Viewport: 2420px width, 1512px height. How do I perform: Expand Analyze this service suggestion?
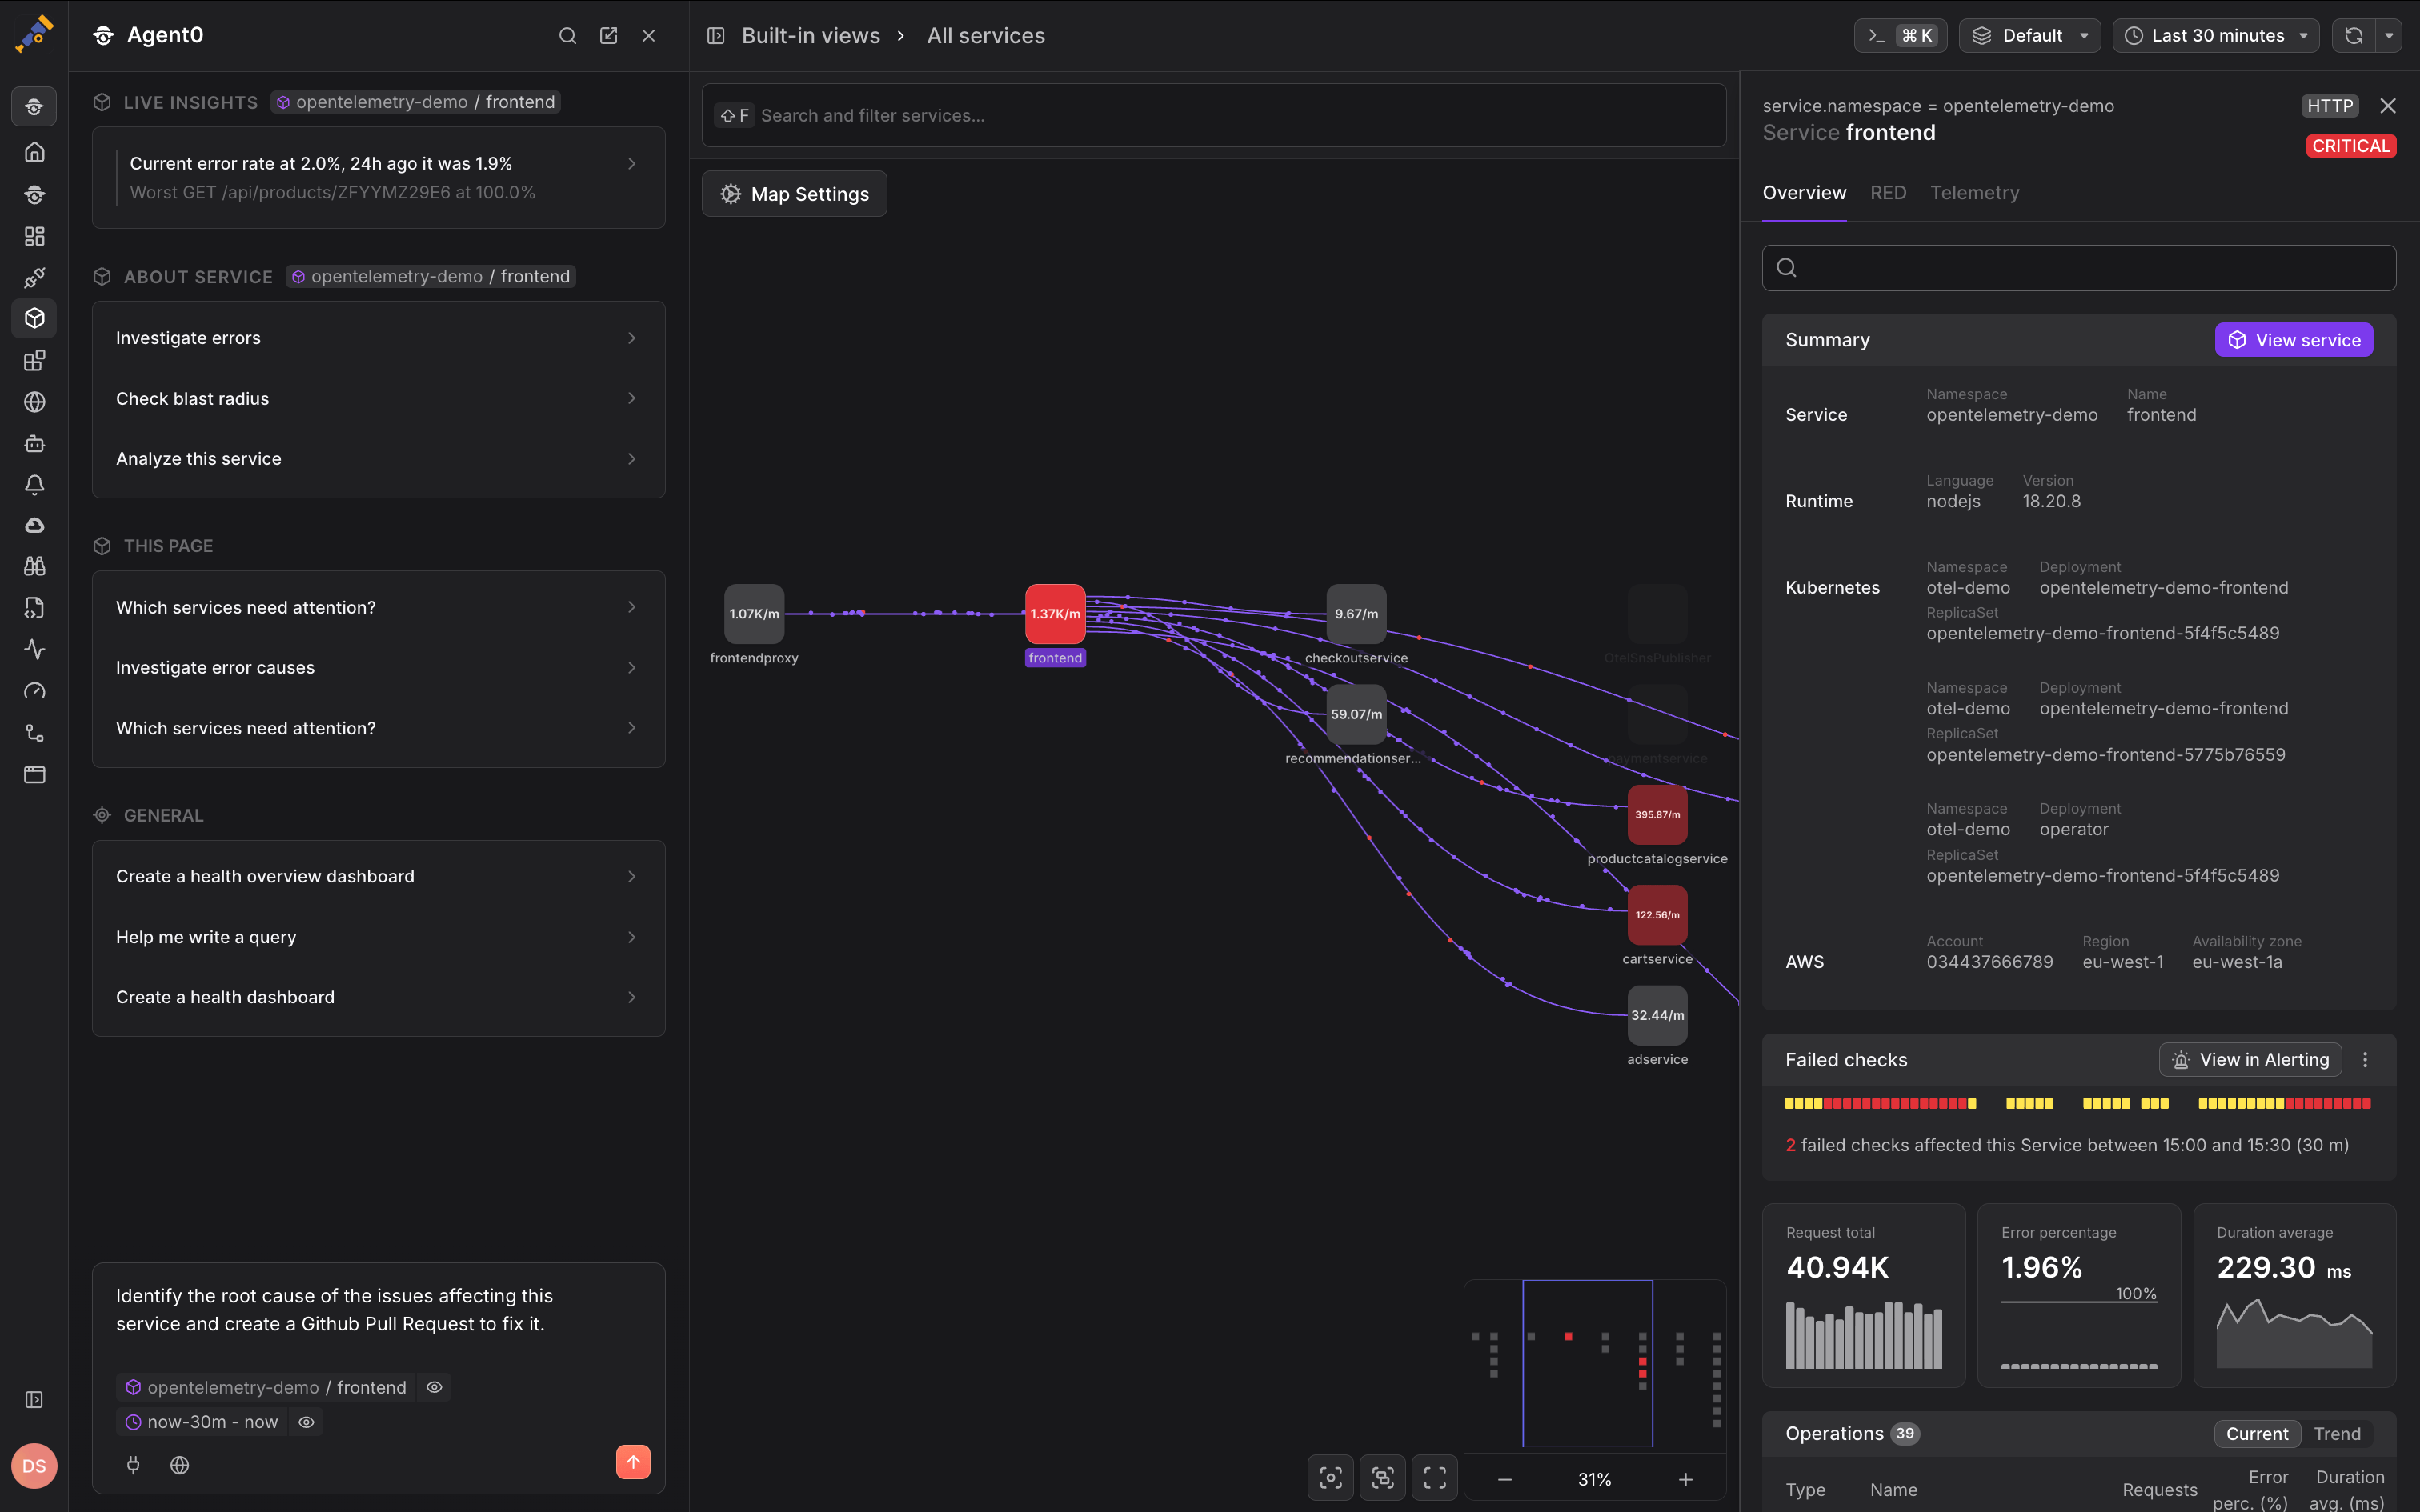[379, 459]
